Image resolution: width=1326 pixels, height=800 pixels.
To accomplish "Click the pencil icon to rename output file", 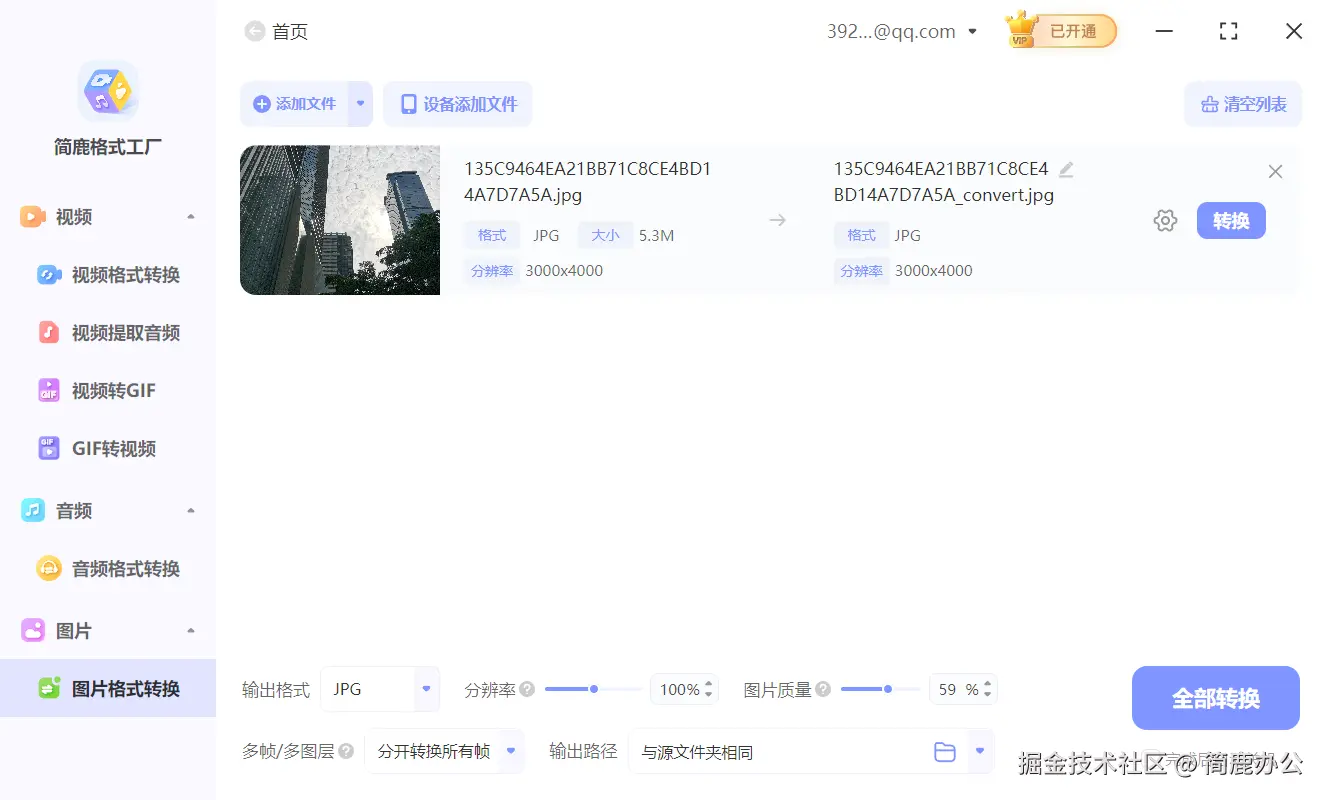I will point(1066,170).
